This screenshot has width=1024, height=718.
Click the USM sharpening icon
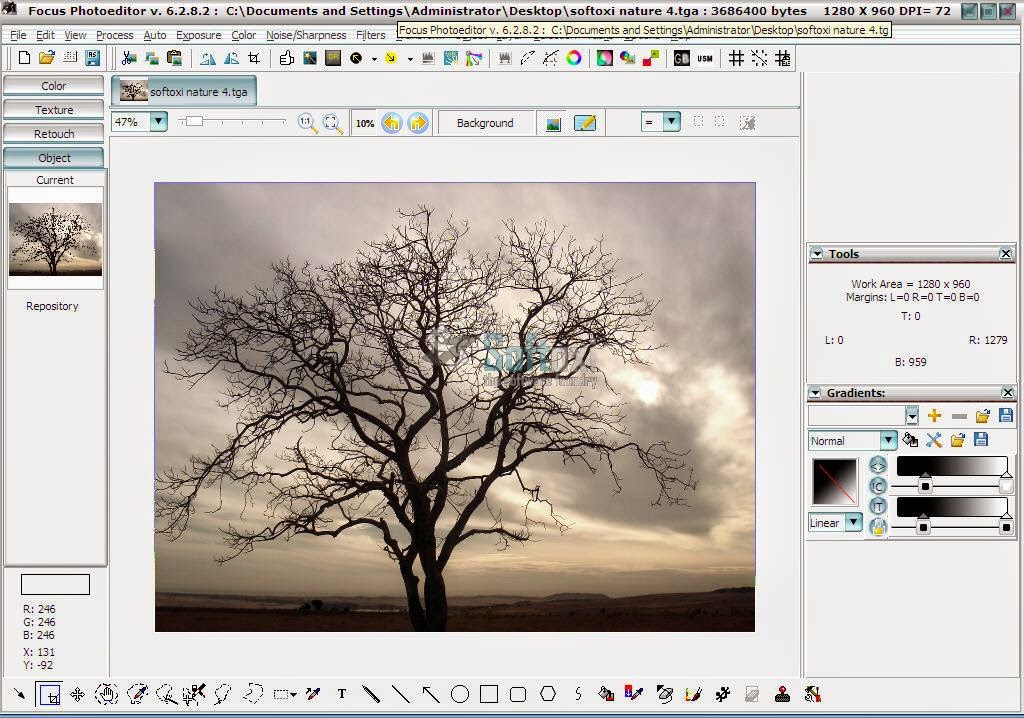703,58
